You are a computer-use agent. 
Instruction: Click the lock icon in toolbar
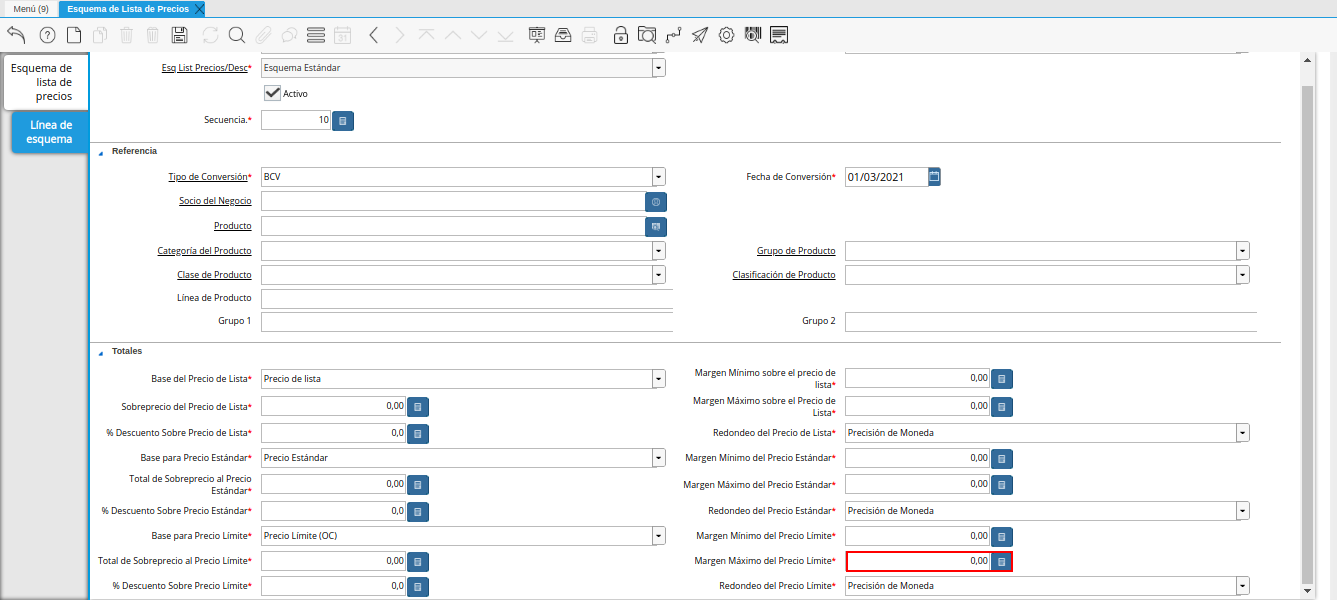[x=621, y=35]
